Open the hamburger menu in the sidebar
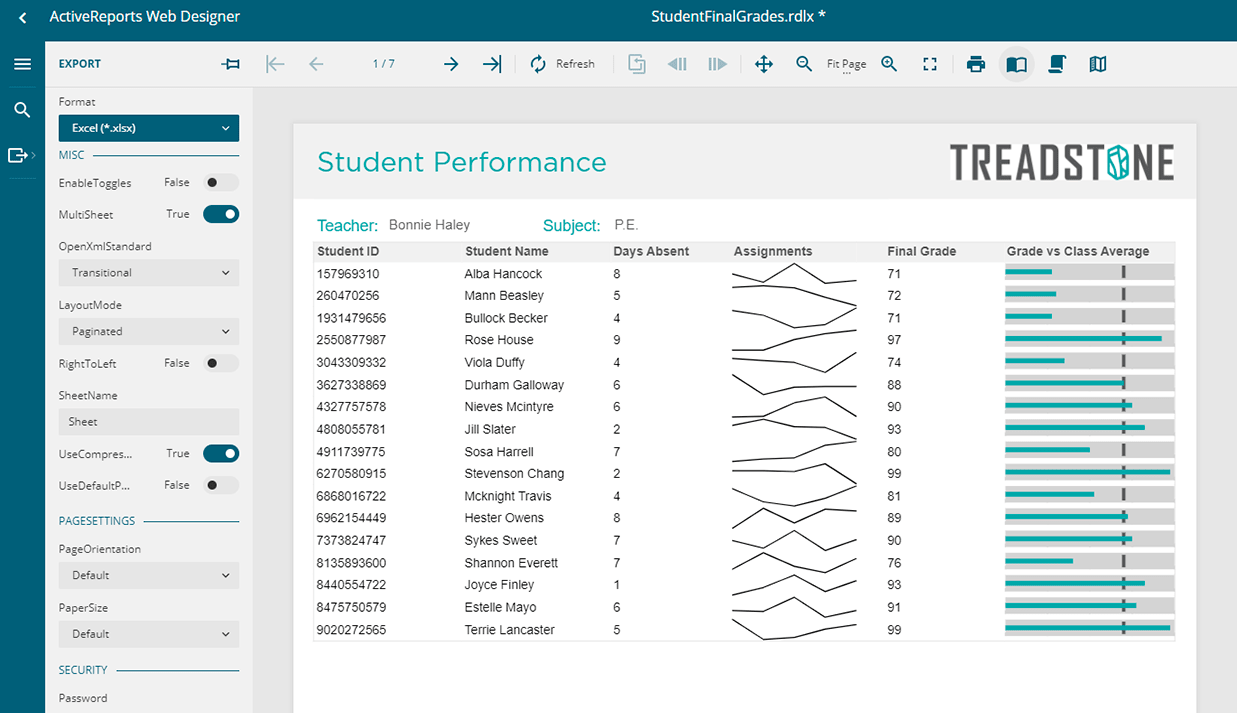1237x713 pixels. click(x=22, y=64)
